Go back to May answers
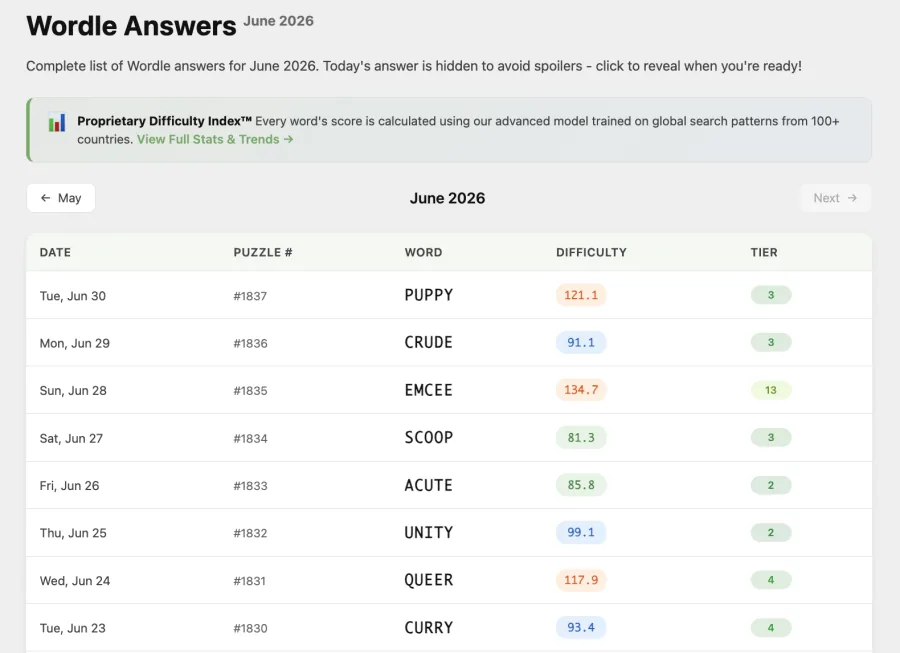The image size is (900, 653). pos(61,198)
